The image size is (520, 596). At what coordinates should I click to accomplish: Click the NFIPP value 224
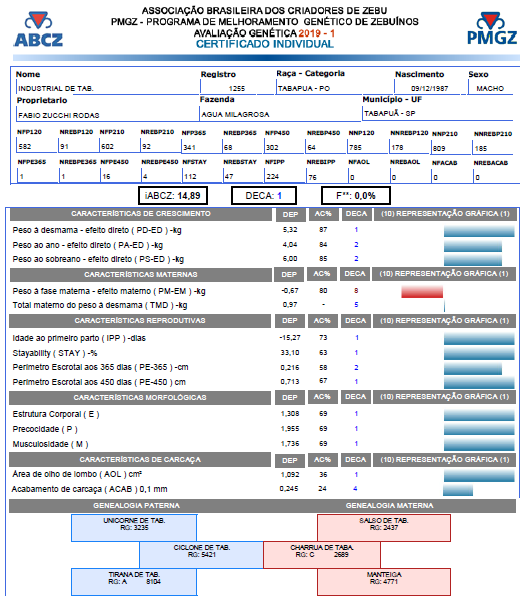click(273, 177)
